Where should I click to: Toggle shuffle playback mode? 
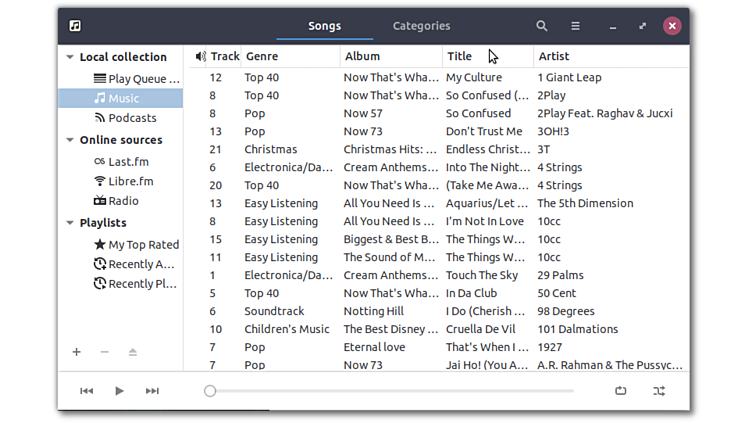click(x=659, y=391)
